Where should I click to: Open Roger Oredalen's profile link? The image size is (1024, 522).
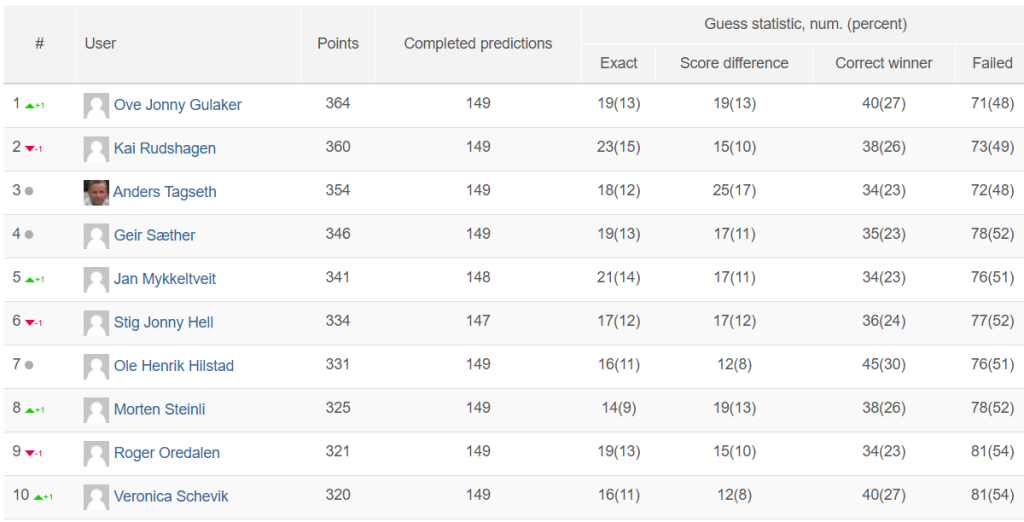[167, 452]
